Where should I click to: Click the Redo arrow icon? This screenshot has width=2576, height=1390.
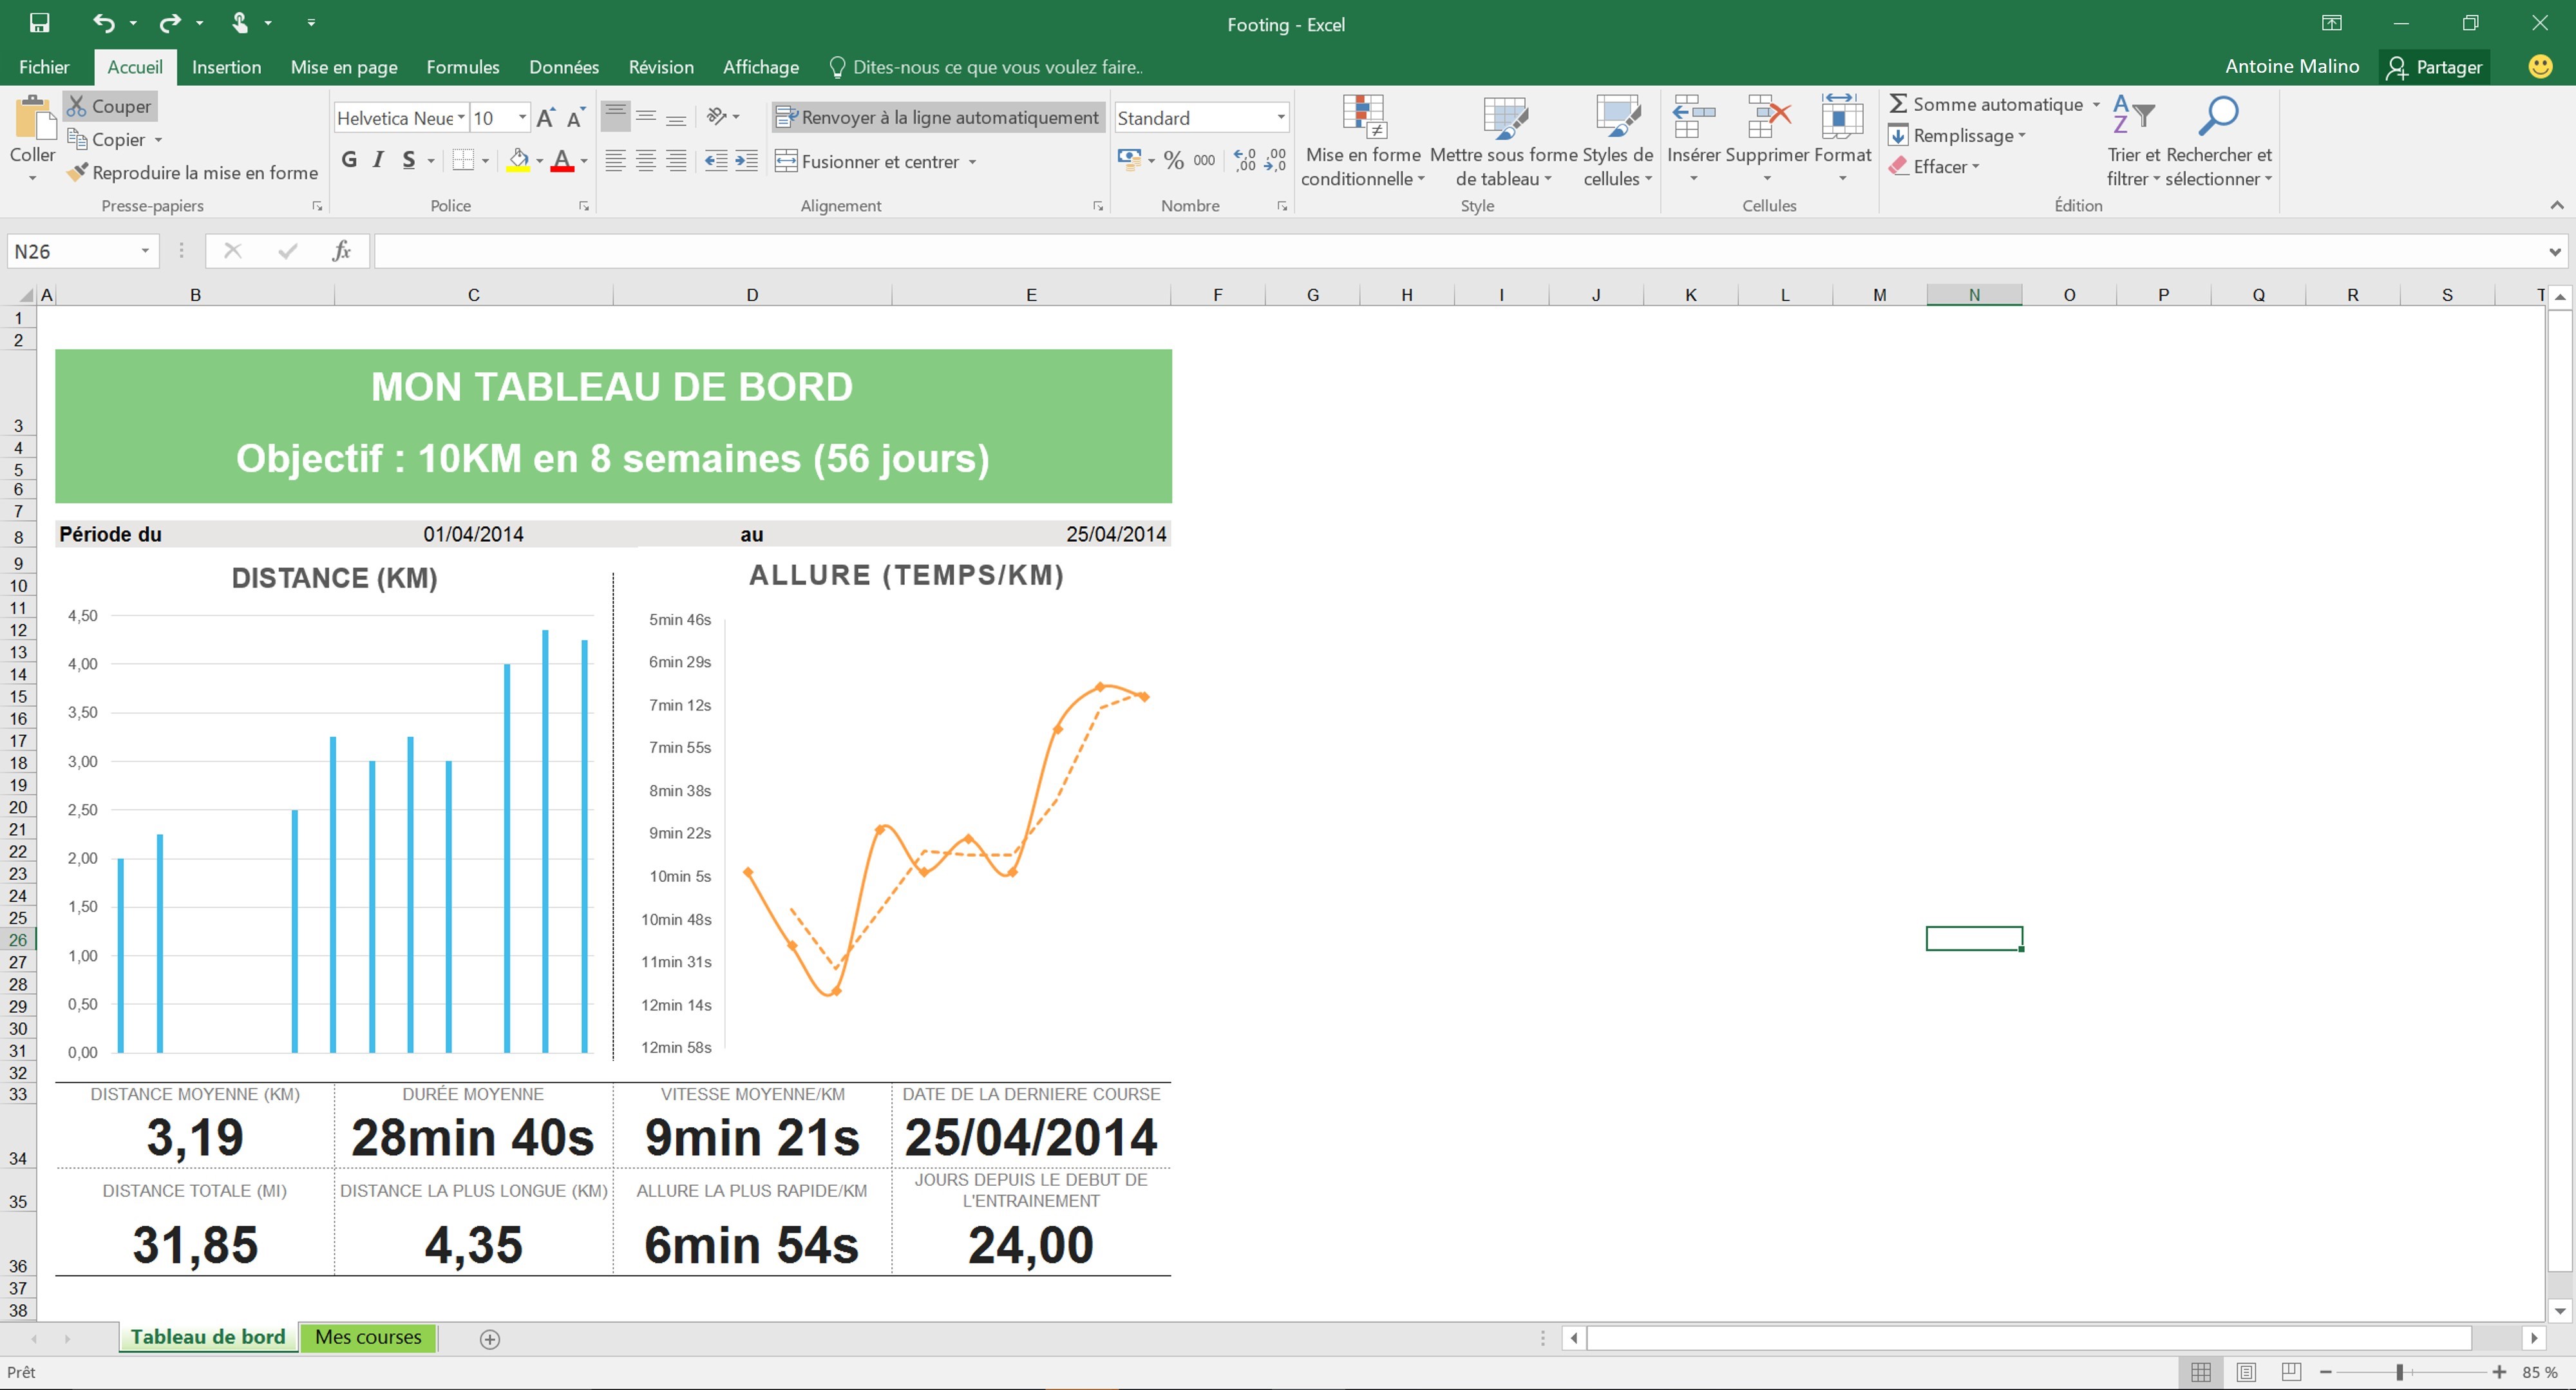tap(171, 23)
